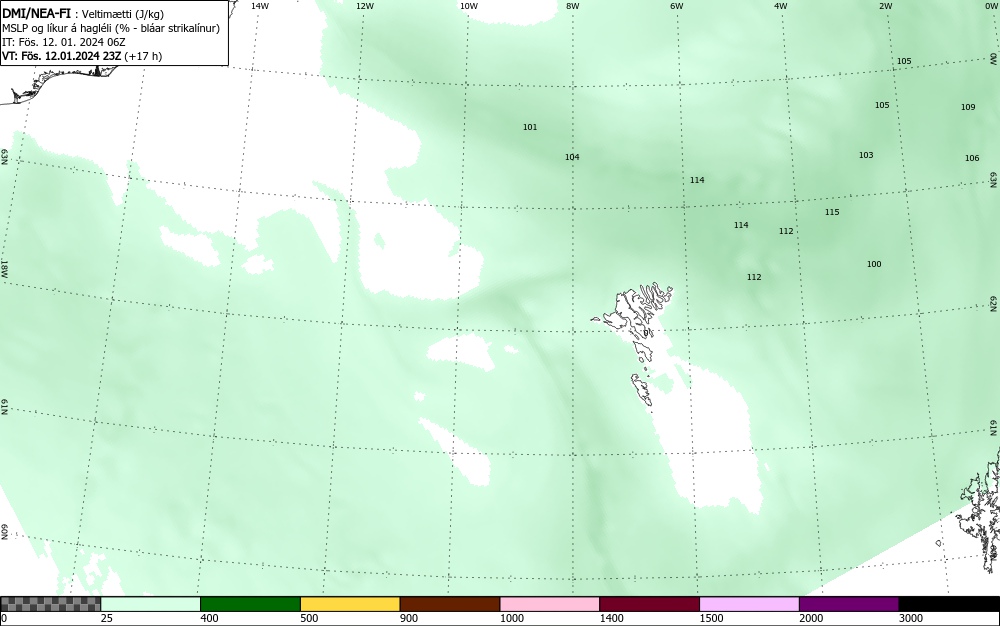Click the "25" legend scale label

[107, 618]
